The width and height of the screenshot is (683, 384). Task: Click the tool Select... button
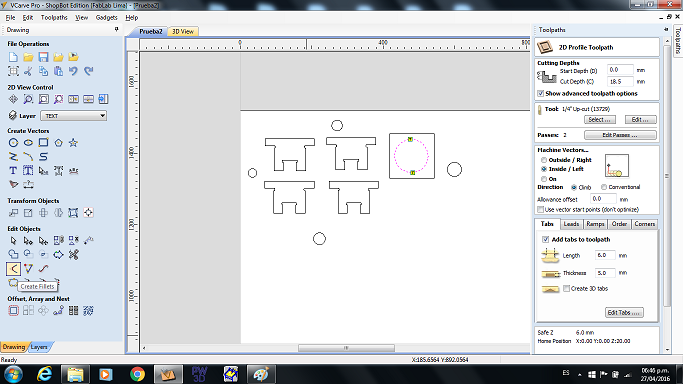pyautogui.click(x=600, y=120)
